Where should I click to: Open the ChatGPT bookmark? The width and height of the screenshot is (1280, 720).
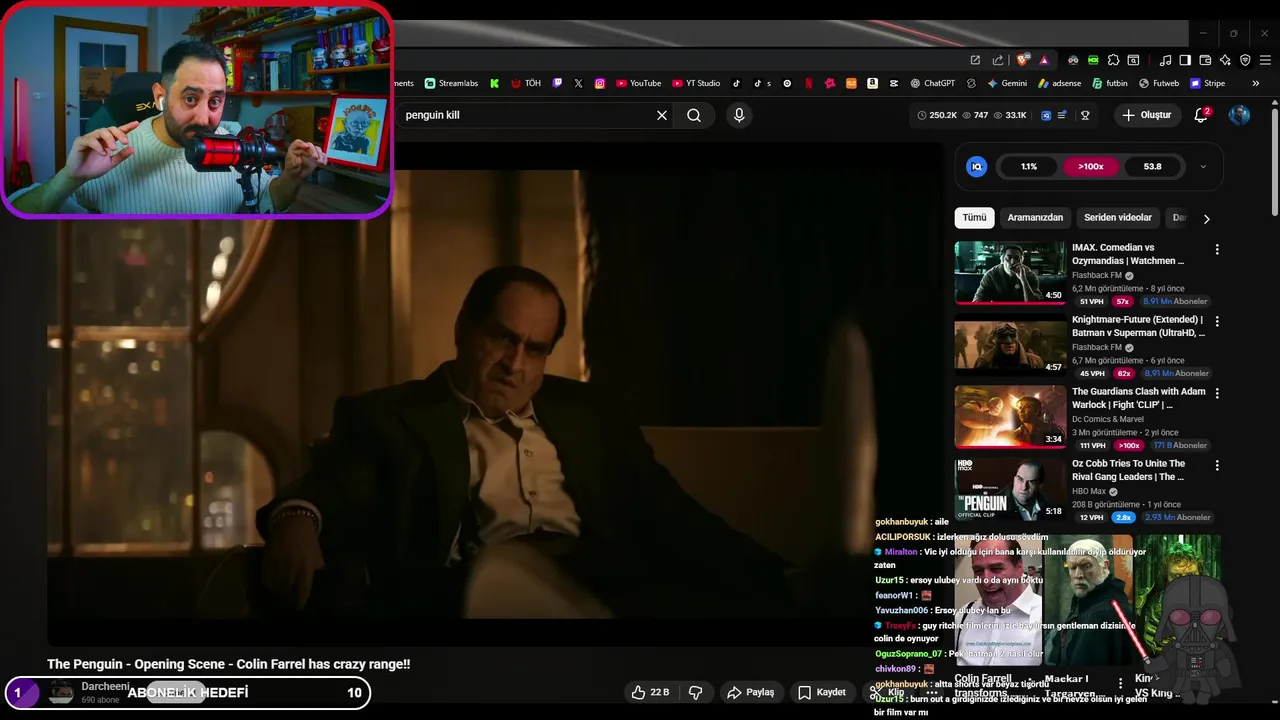932,84
